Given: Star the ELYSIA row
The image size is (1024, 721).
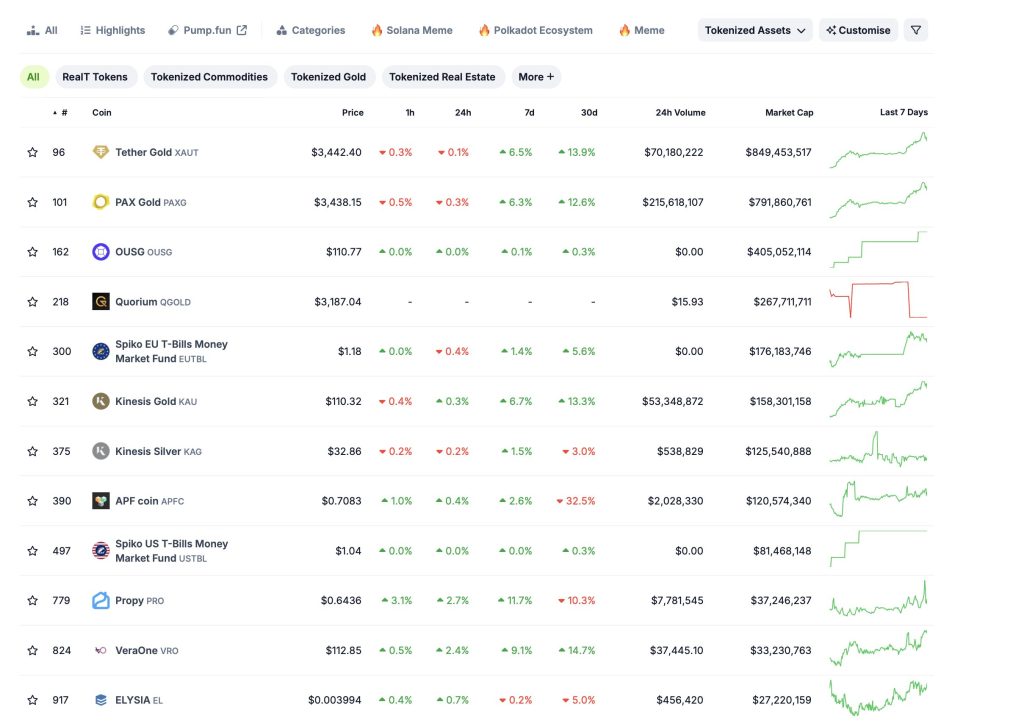Looking at the screenshot, I should tap(33, 700).
